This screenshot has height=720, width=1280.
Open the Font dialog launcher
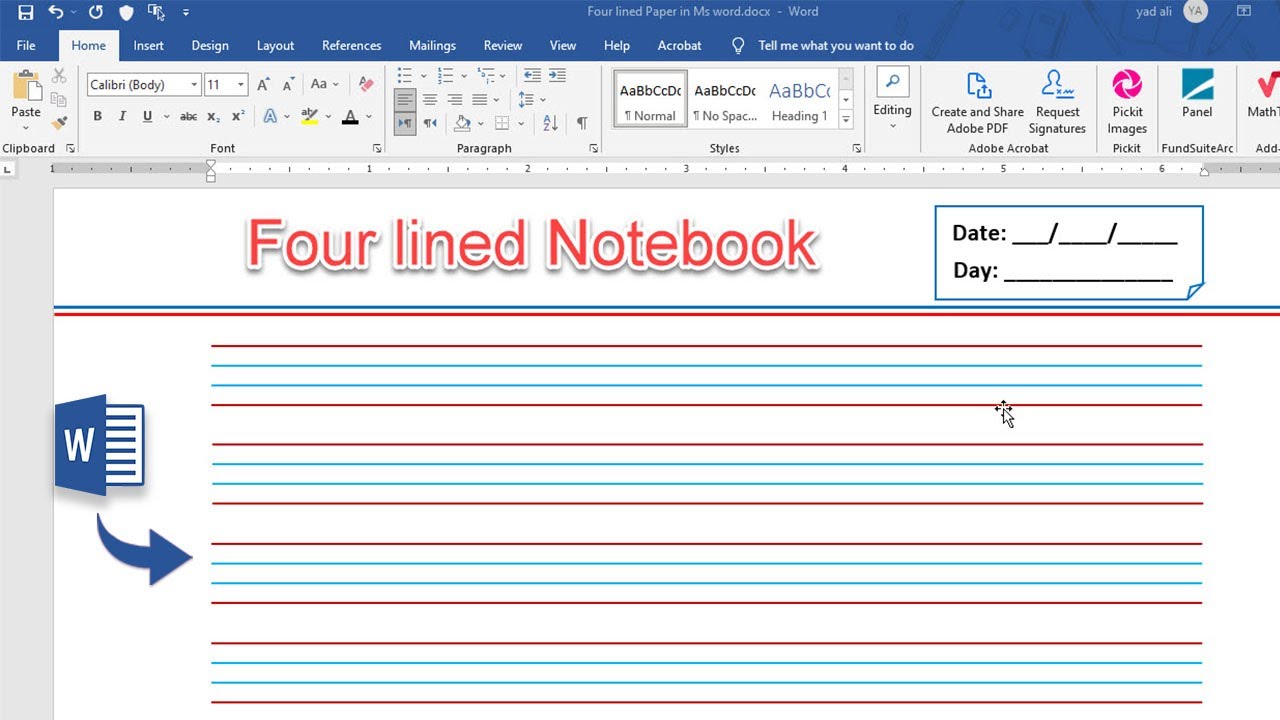[377, 148]
